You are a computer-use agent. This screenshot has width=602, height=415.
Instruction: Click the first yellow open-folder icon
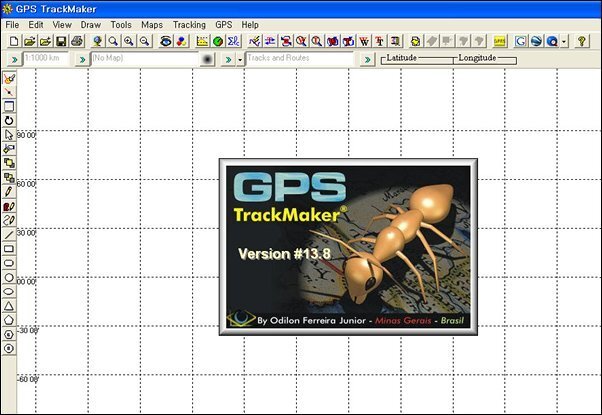[30, 41]
